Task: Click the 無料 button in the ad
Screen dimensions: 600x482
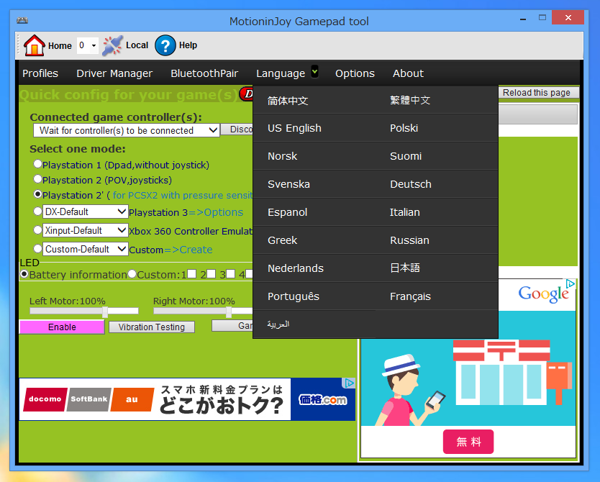Action: [x=468, y=441]
